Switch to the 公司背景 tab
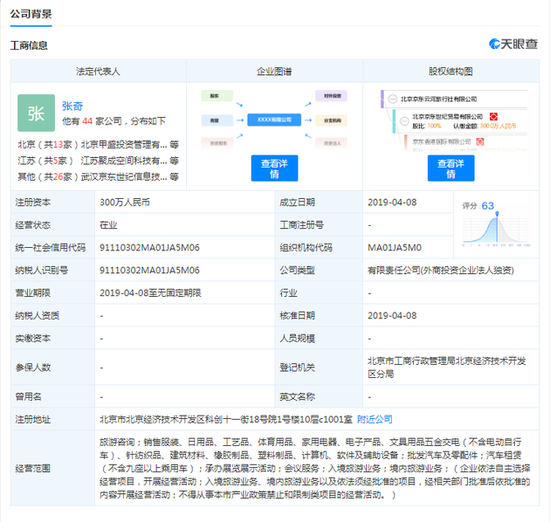 coord(31,14)
